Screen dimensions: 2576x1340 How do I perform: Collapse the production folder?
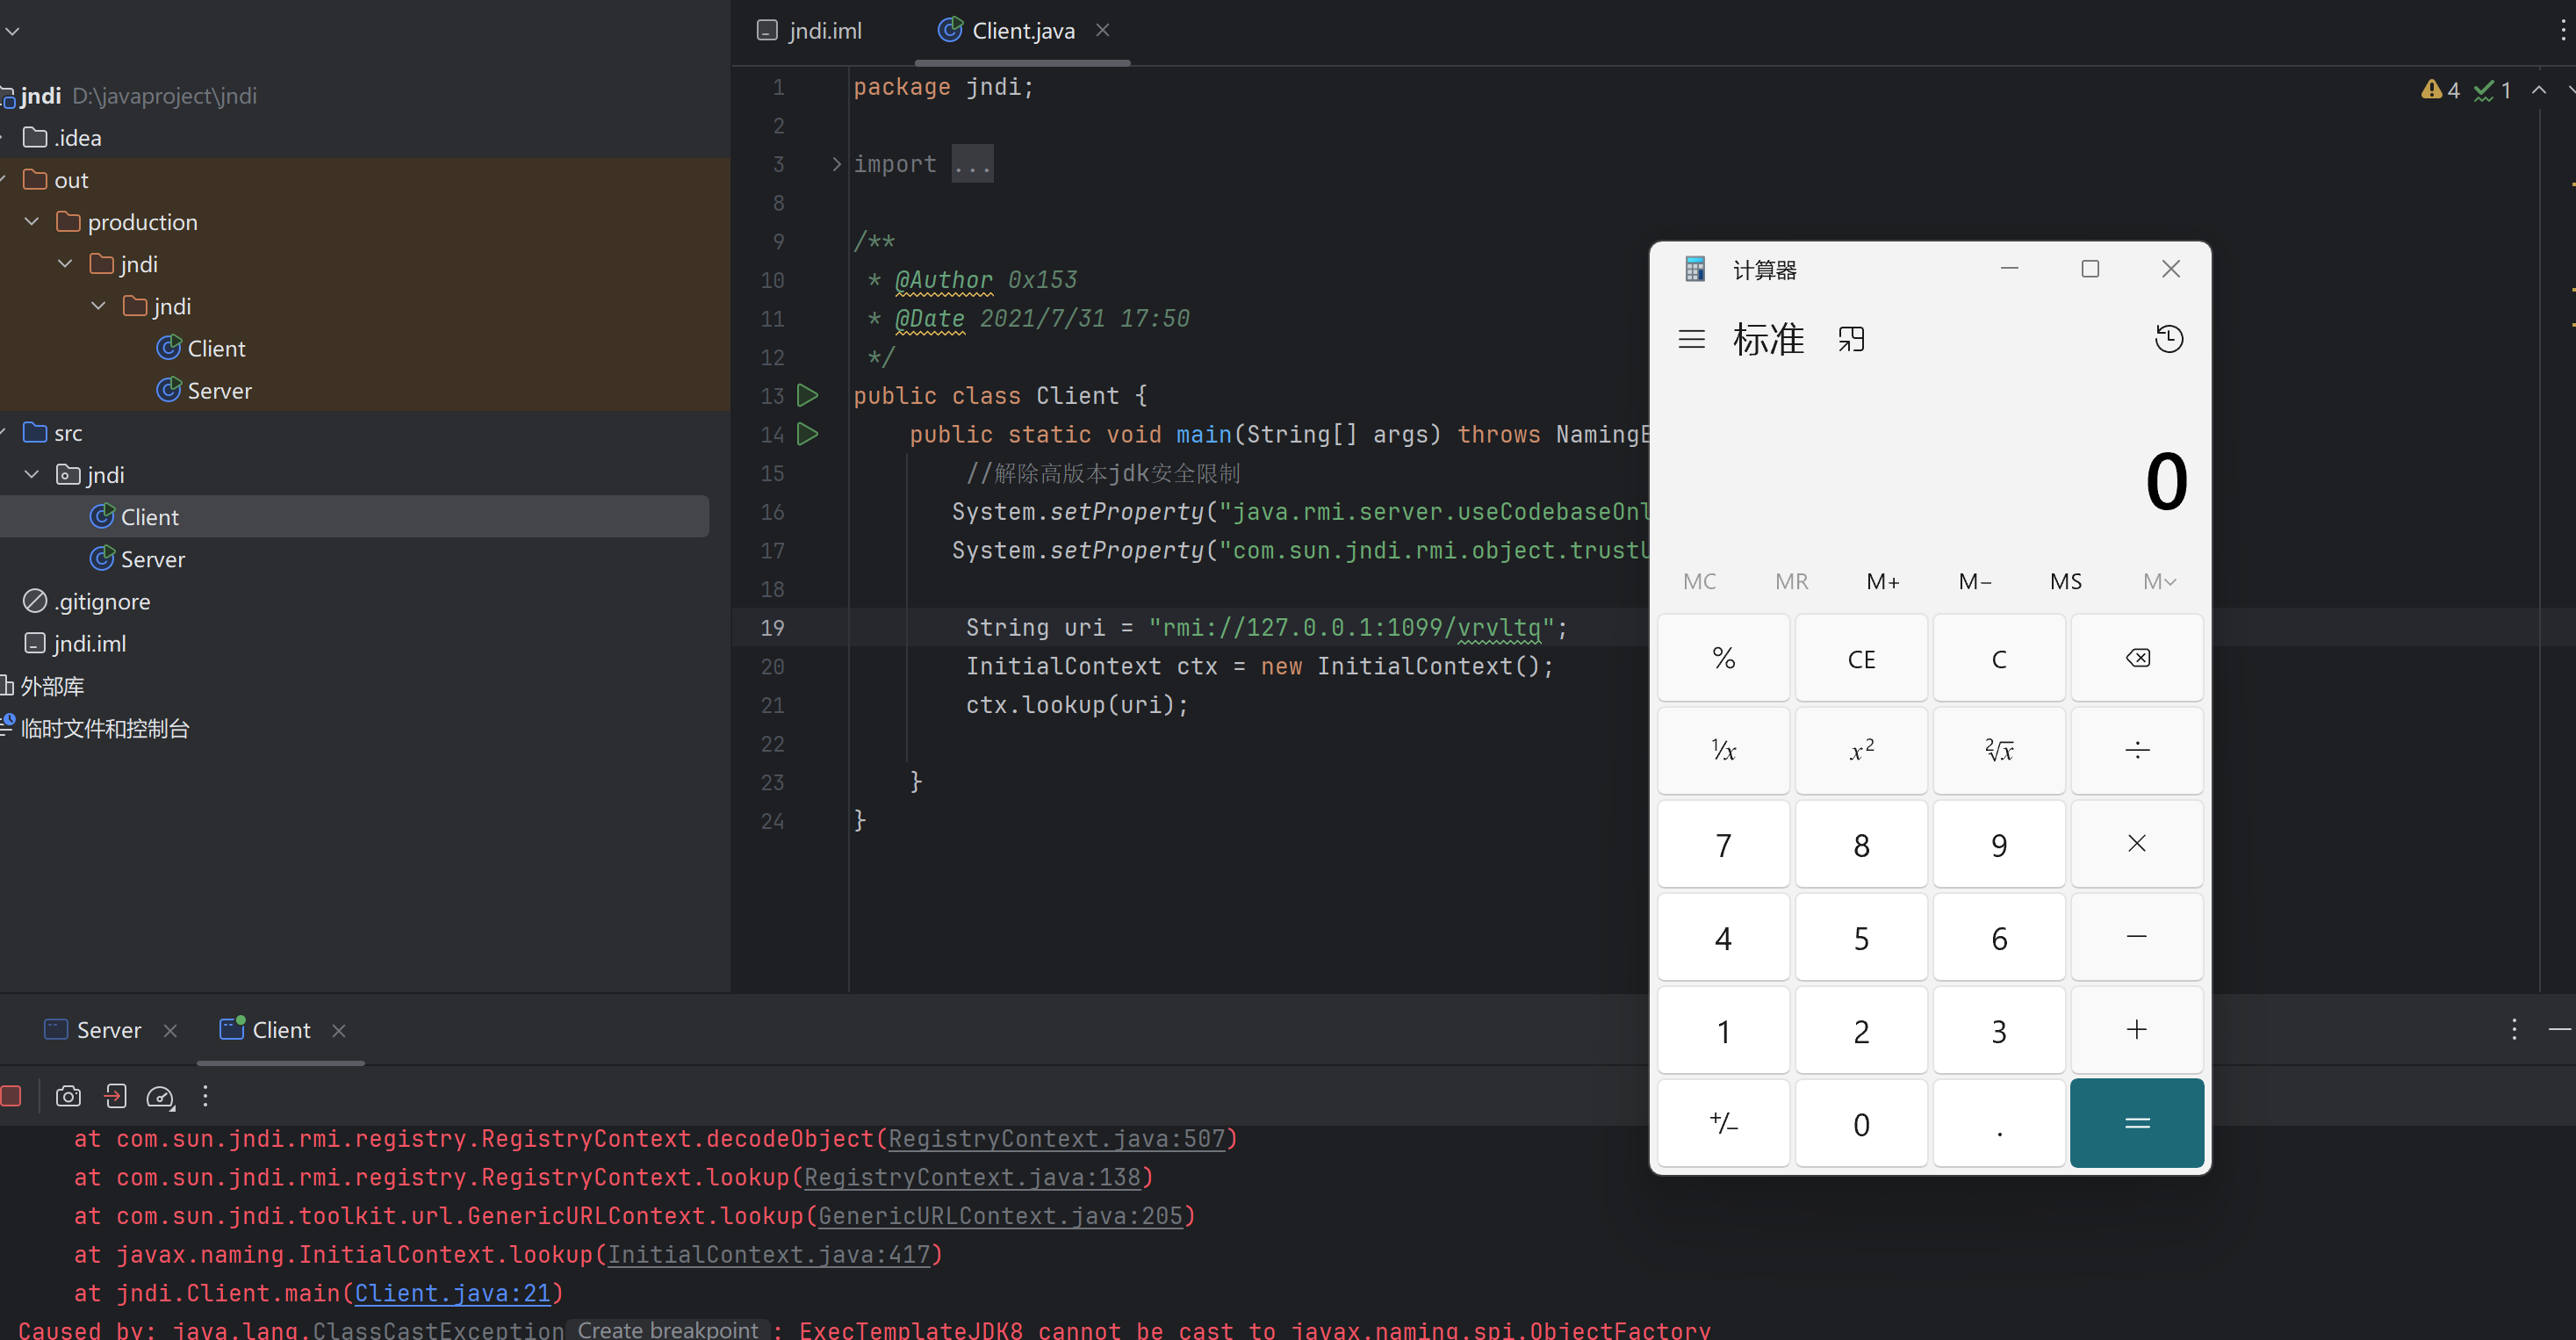32,222
